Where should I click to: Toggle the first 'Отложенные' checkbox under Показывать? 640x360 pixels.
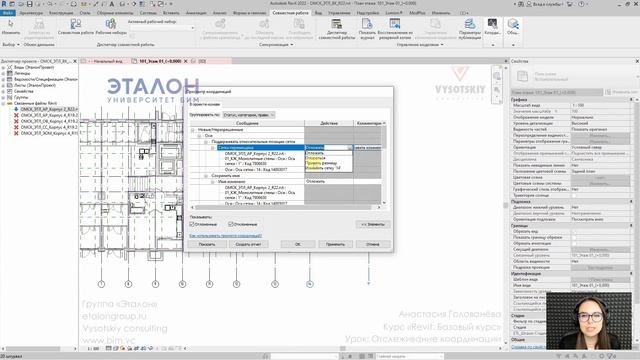(192, 224)
